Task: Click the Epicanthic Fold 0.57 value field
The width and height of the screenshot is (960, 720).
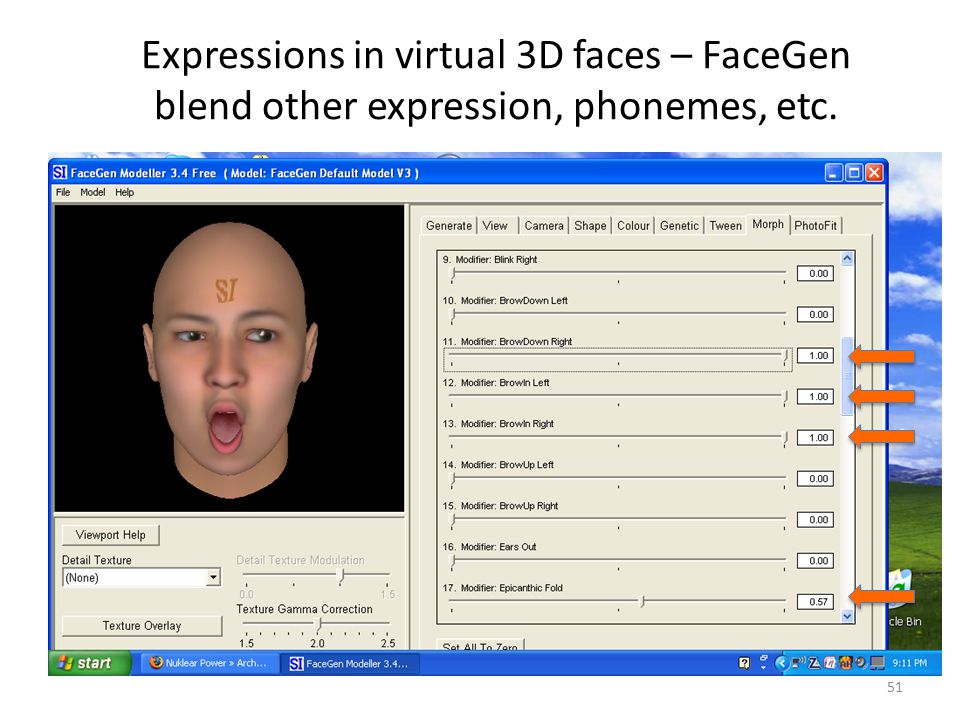Action: click(815, 602)
